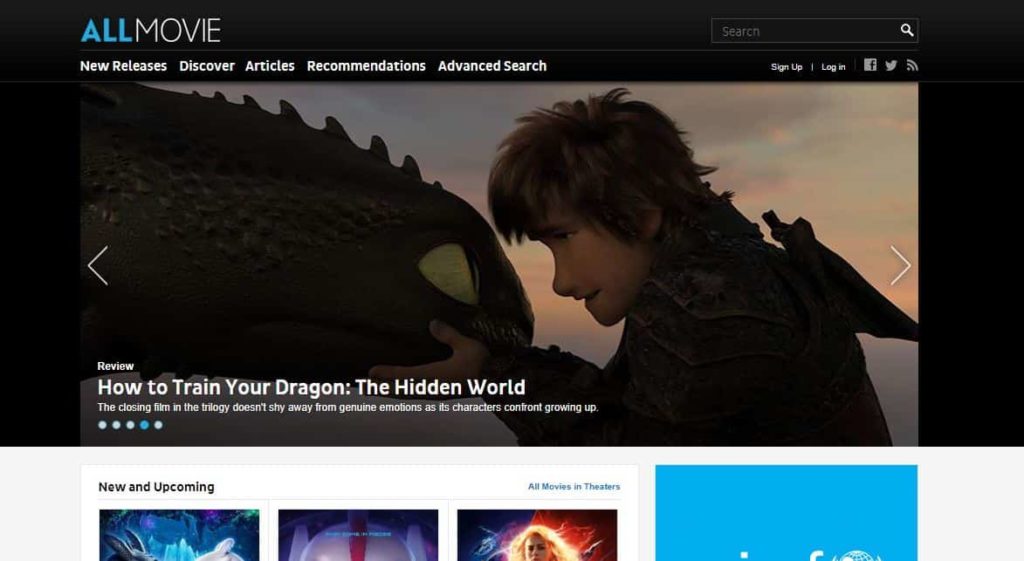
Task: Open the RSS feed icon
Action: 912,65
